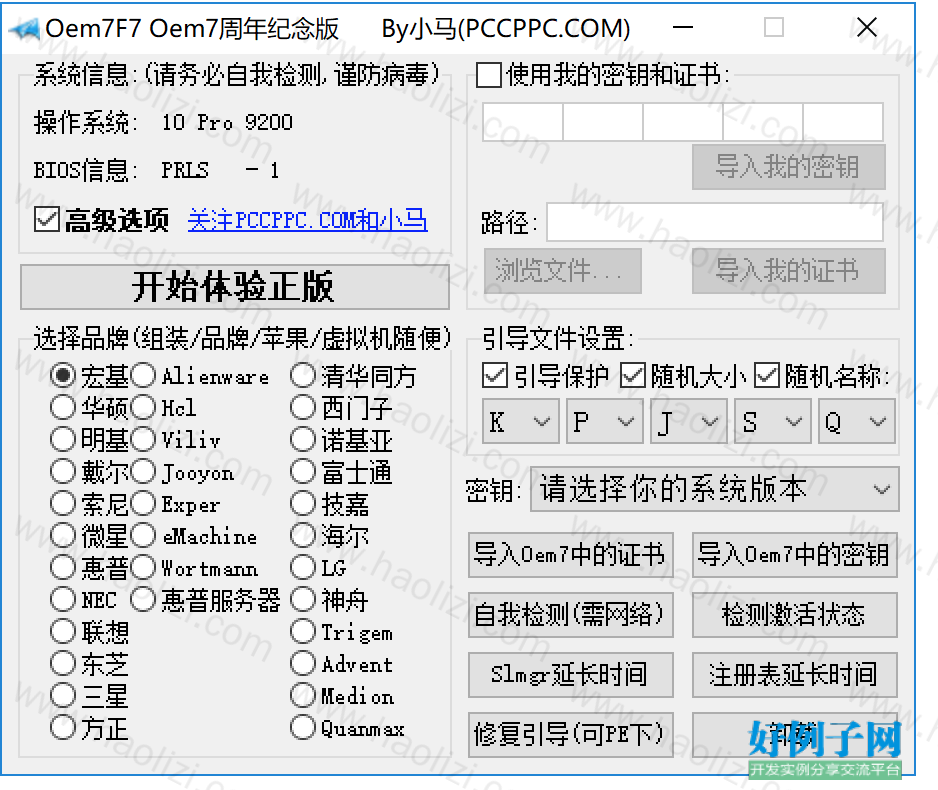Select the 明基 brand radio button
Image resolution: width=938 pixels, height=790 pixels.
coord(63,440)
